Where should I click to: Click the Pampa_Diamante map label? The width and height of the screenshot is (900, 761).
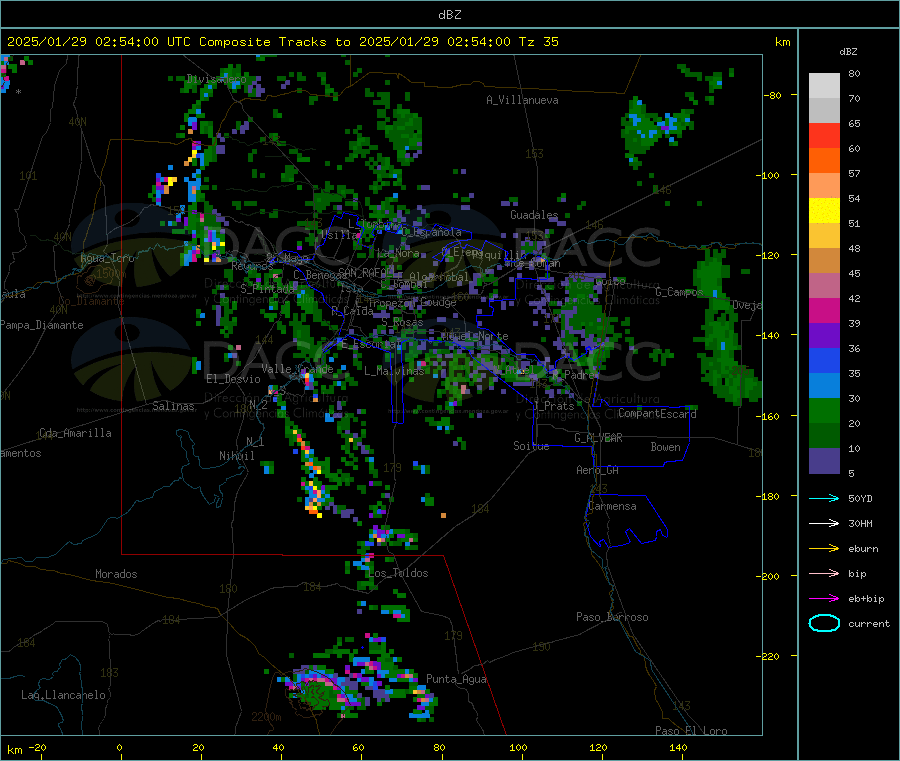[42, 325]
